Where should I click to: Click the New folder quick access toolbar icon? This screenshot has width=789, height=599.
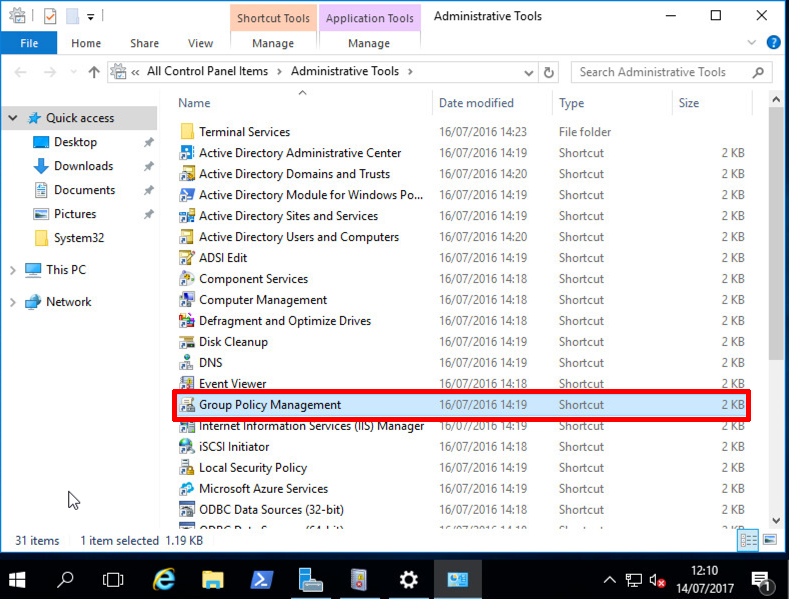tap(72, 17)
